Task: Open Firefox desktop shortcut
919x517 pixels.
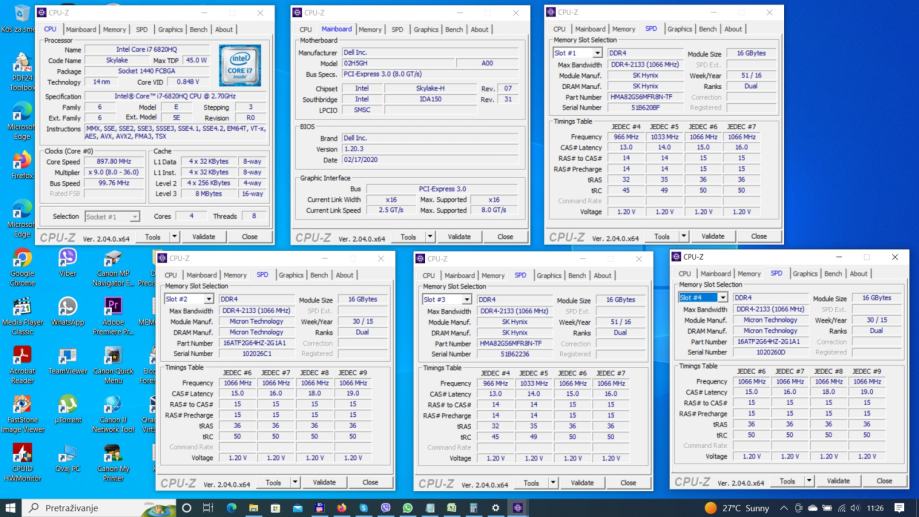Action: coord(22,165)
